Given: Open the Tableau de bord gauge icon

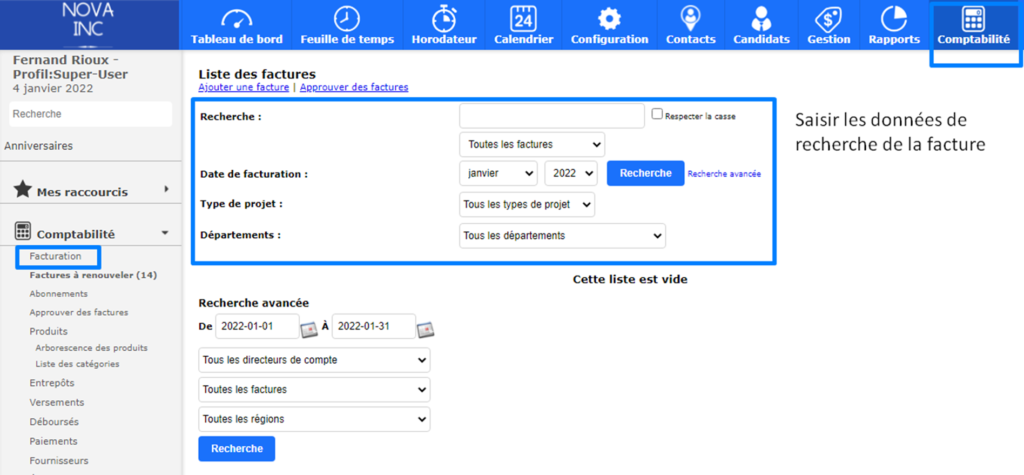Looking at the screenshot, I should pos(236,18).
